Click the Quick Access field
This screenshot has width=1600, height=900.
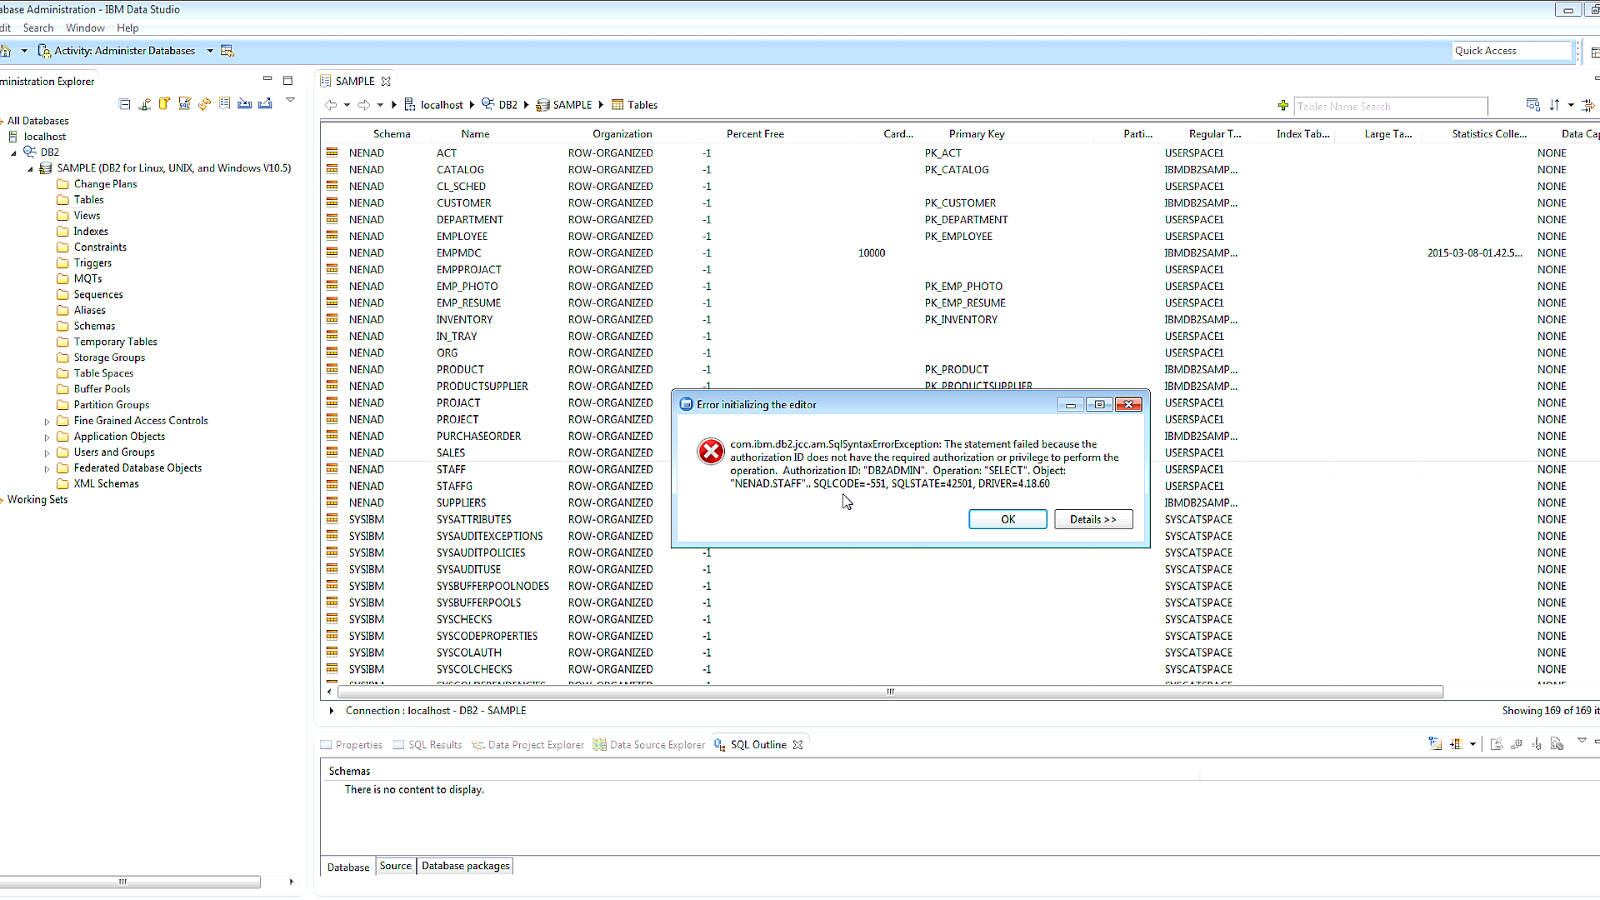[x=1512, y=50]
